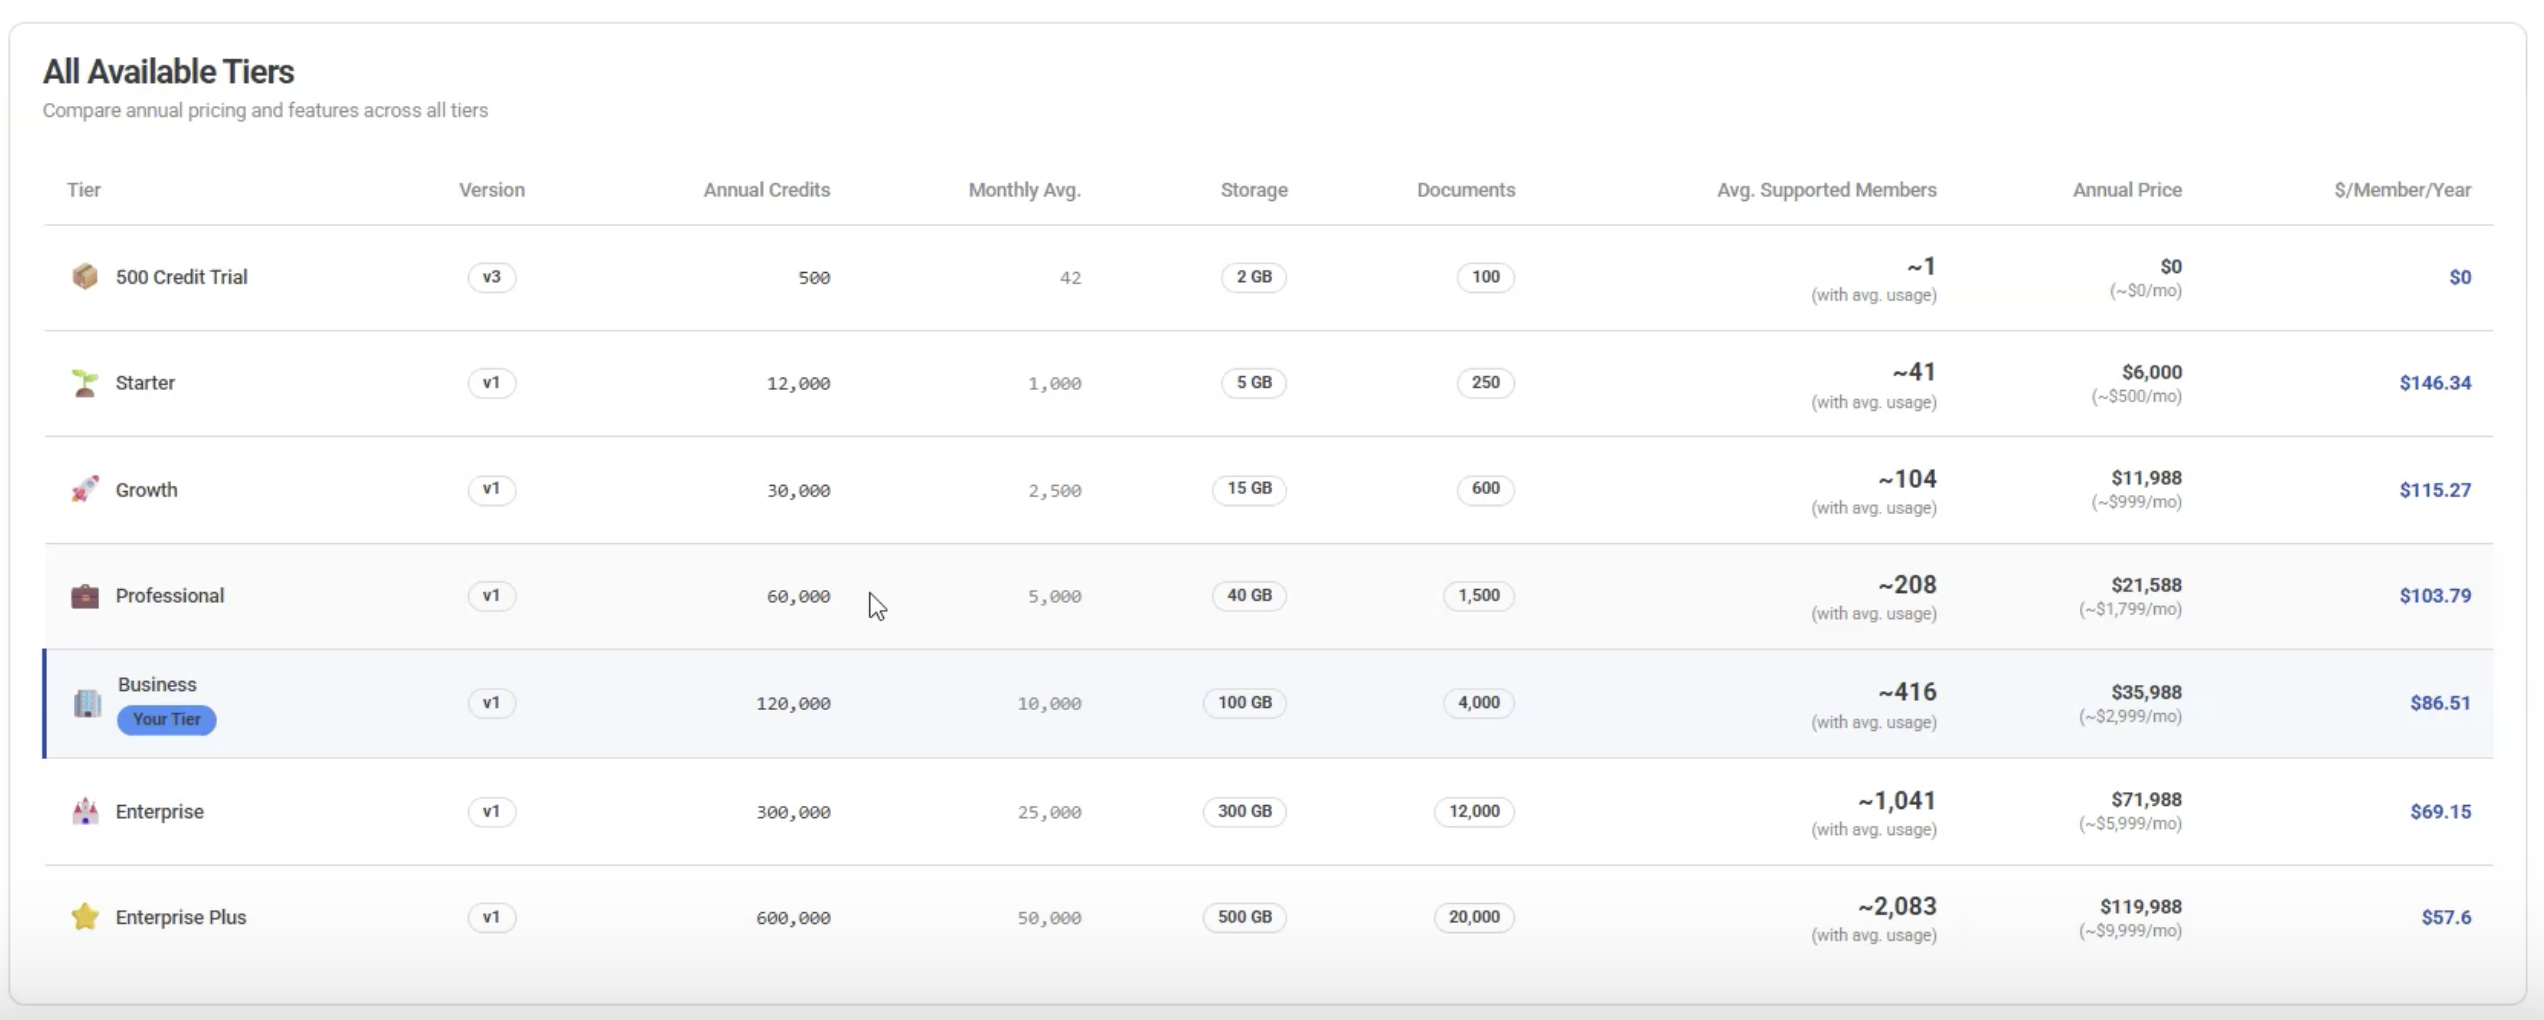Click the $/Member/Year column header
2544x1020 pixels.
click(2402, 190)
